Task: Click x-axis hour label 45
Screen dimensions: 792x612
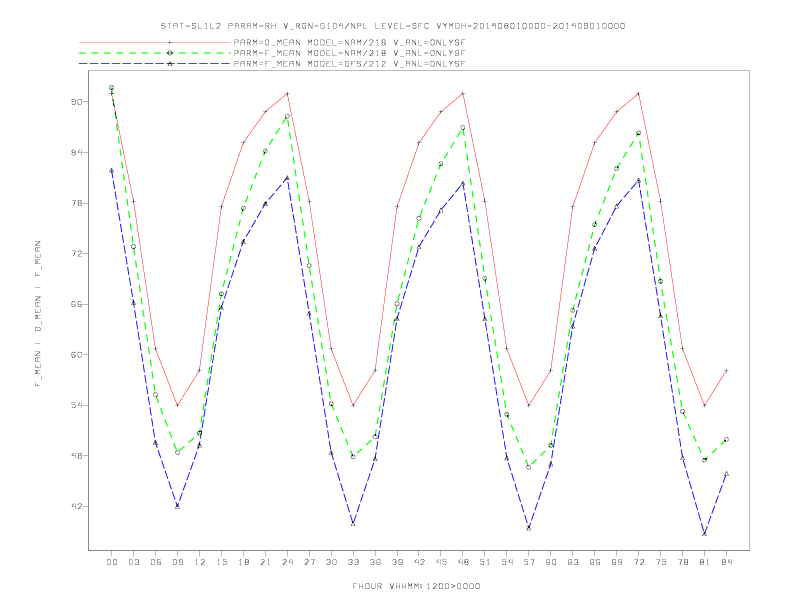Action: click(x=441, y=562)
